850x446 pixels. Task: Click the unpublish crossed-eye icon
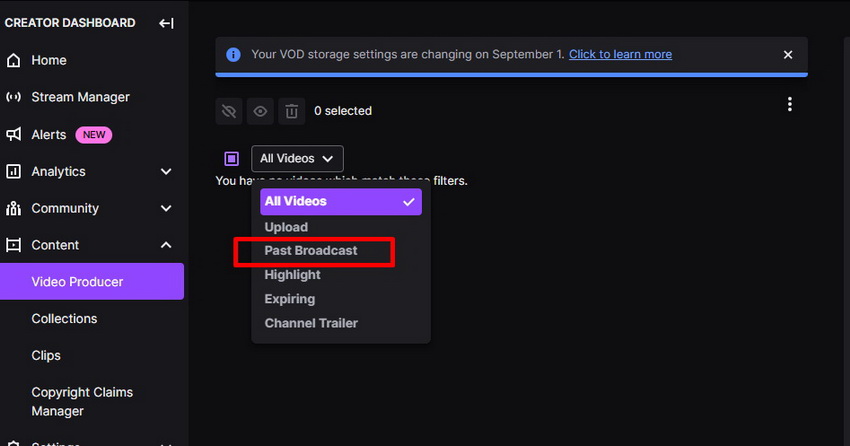[229, 112]
